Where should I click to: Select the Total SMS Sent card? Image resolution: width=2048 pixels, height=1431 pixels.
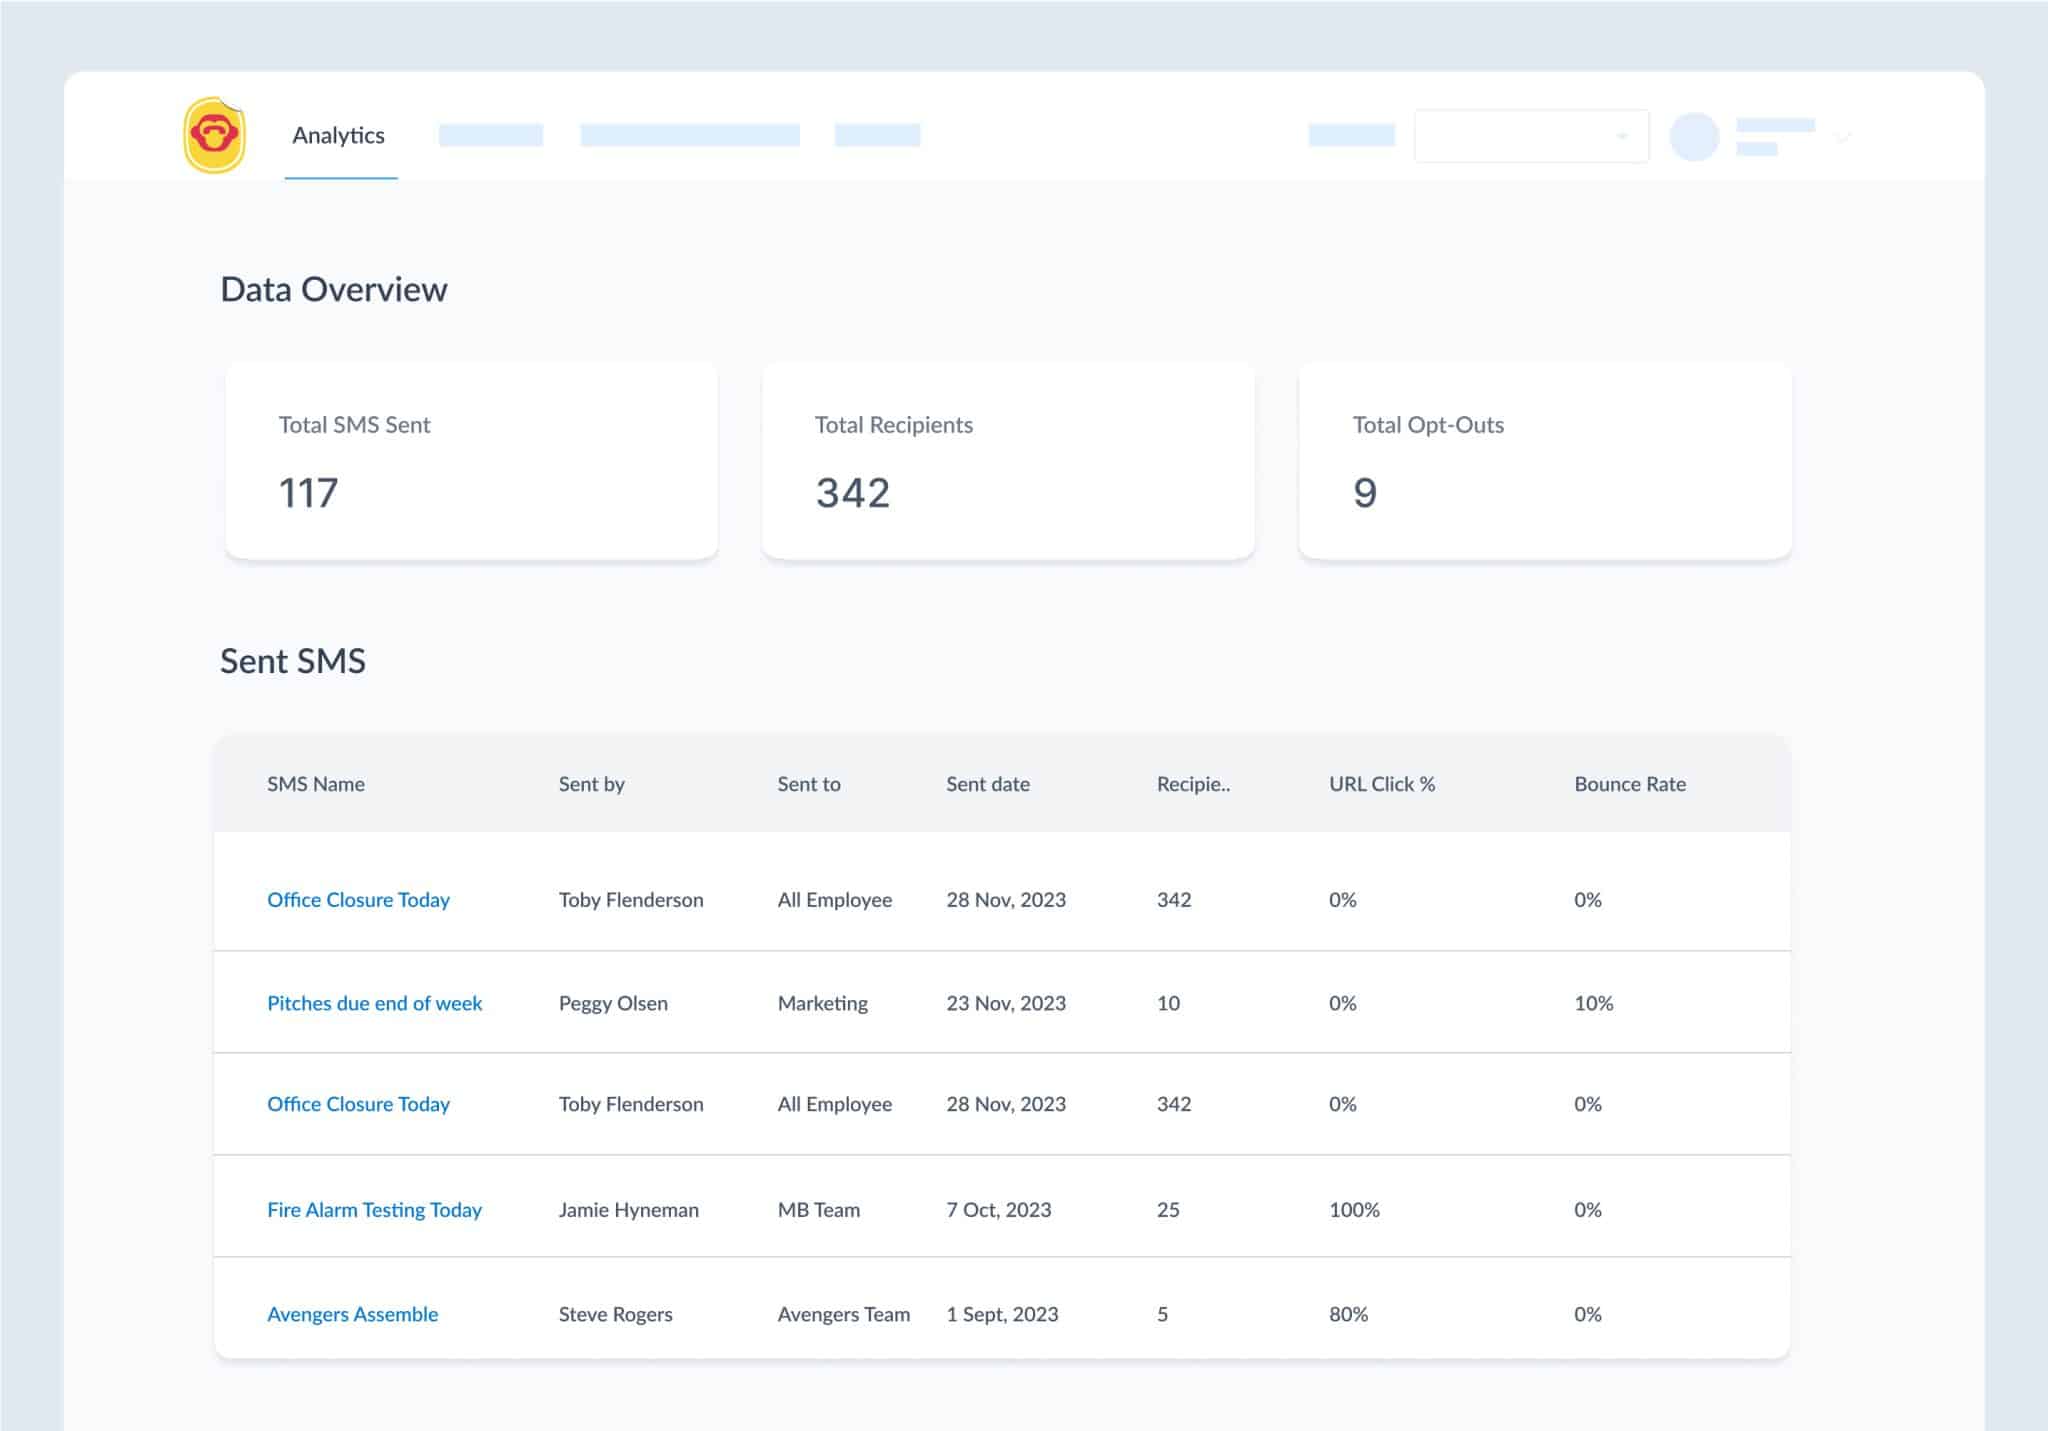471,461
